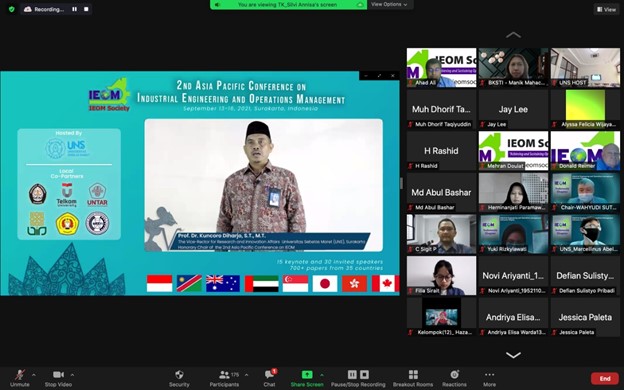Click the green screen viewing notification bar
The width and height of the screenshot is (624, 390).
coord(289,4)
